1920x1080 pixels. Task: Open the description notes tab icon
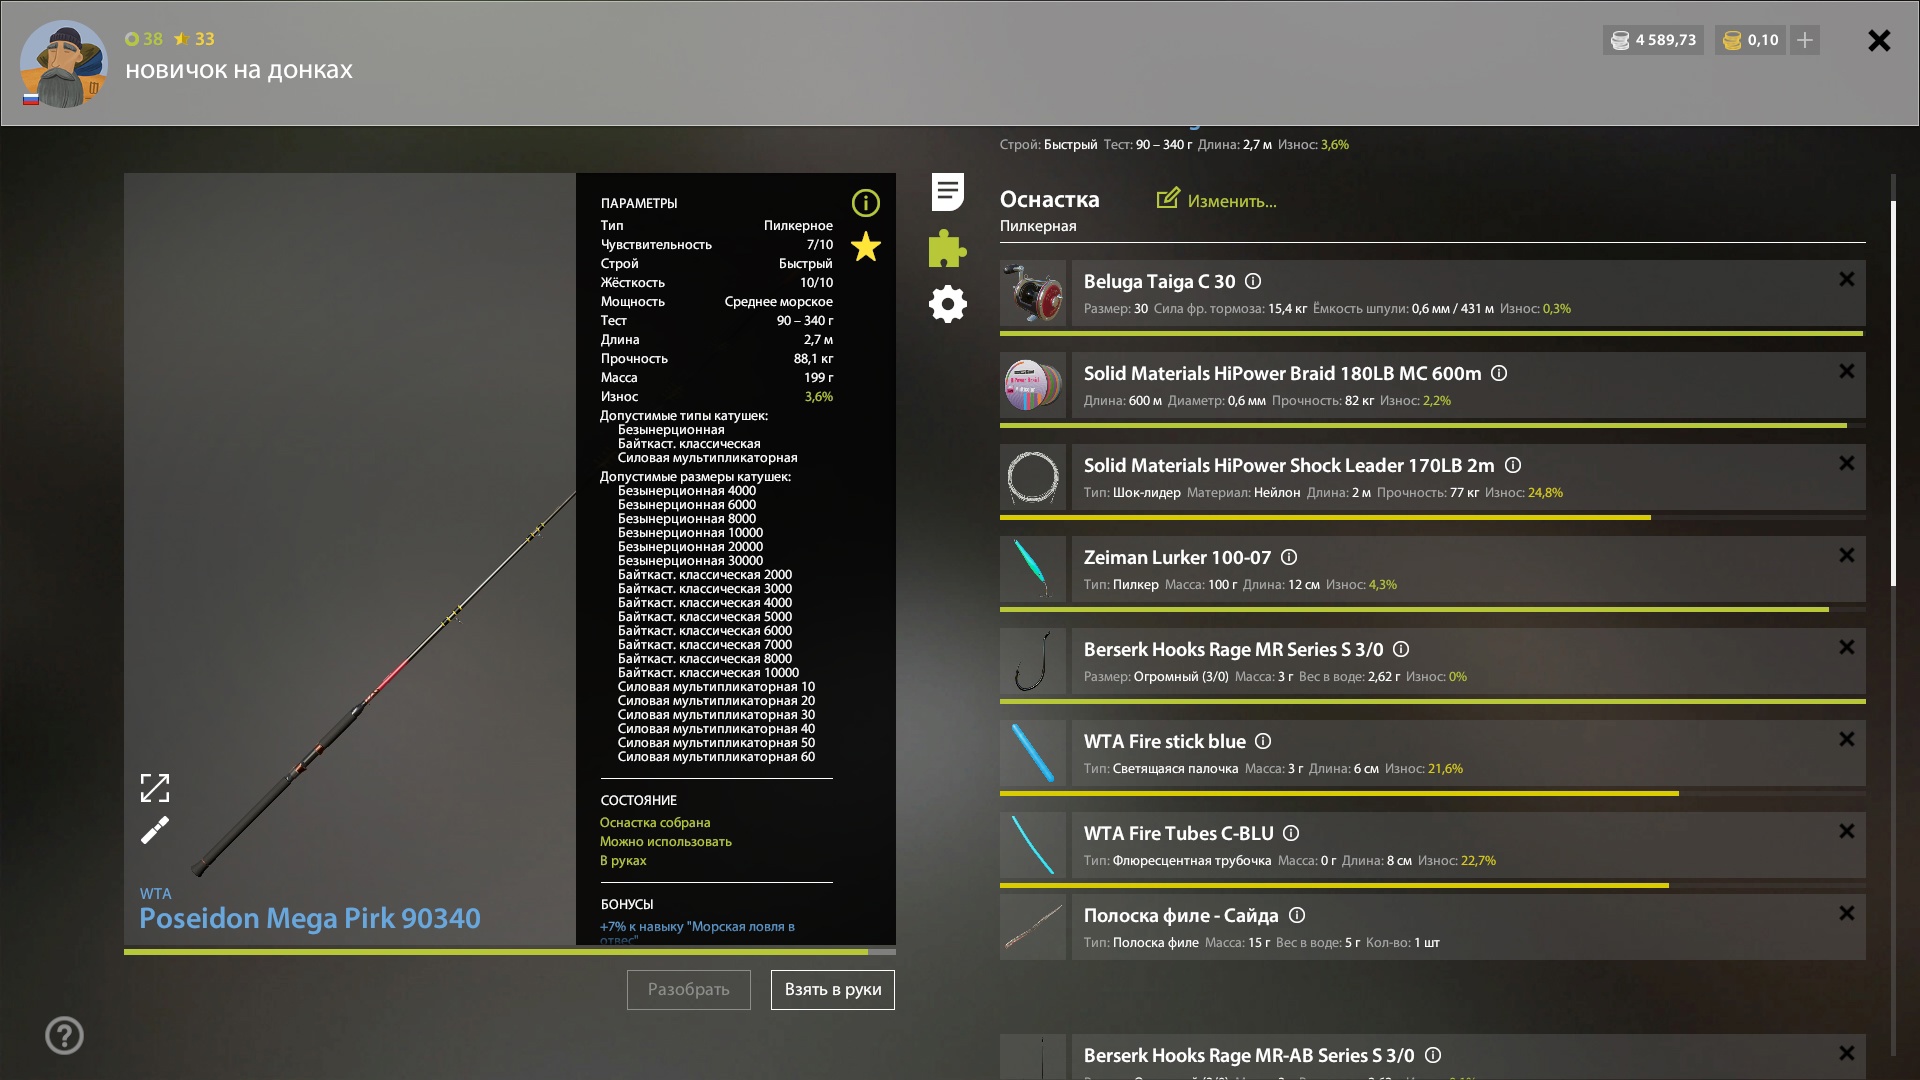(x=947, y=191)
